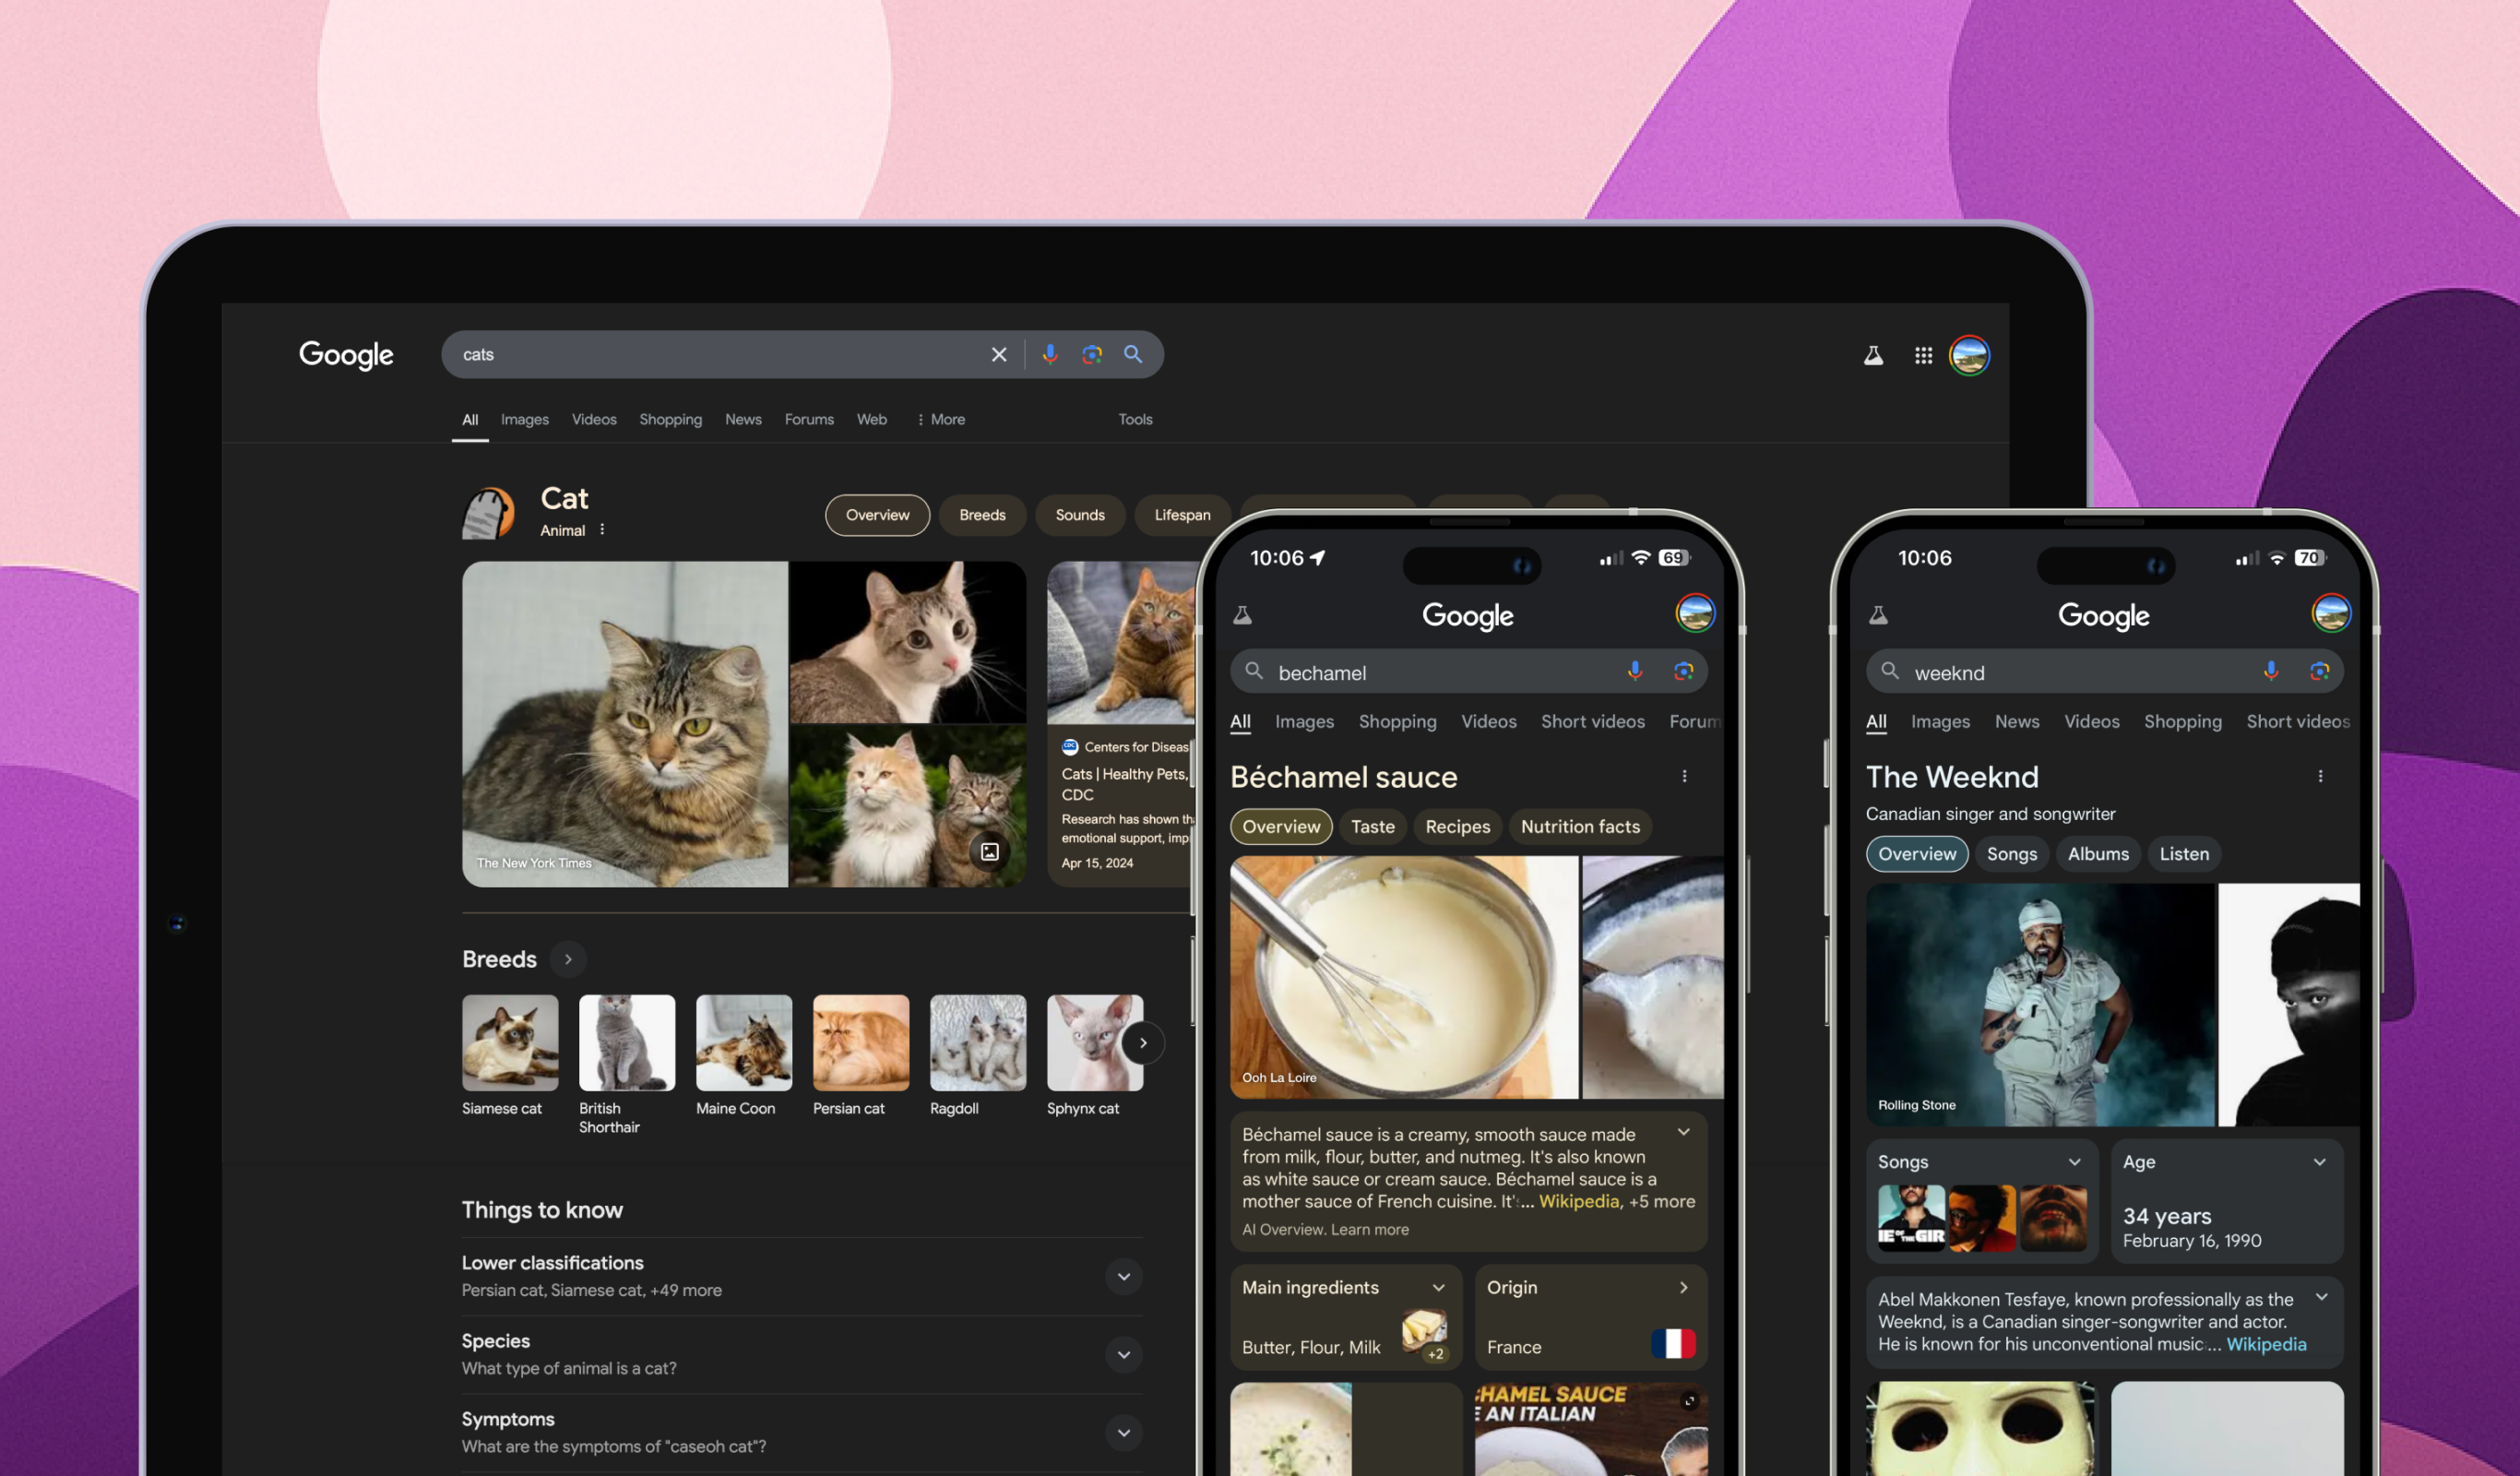
Task: Tap the Rolling Stone photo of The Weeknd
Action: pyautogui.click(x=2040, y=1005)
